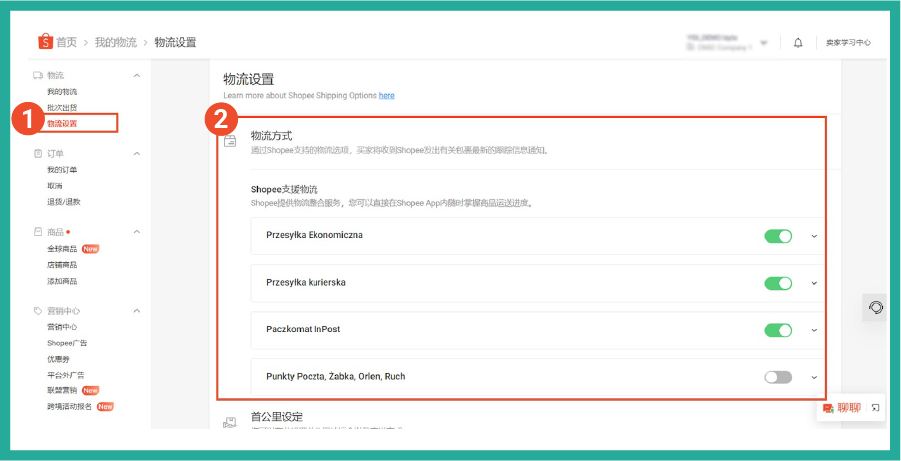Open the account dropdown arrow in header

click(x=764, y=43)
